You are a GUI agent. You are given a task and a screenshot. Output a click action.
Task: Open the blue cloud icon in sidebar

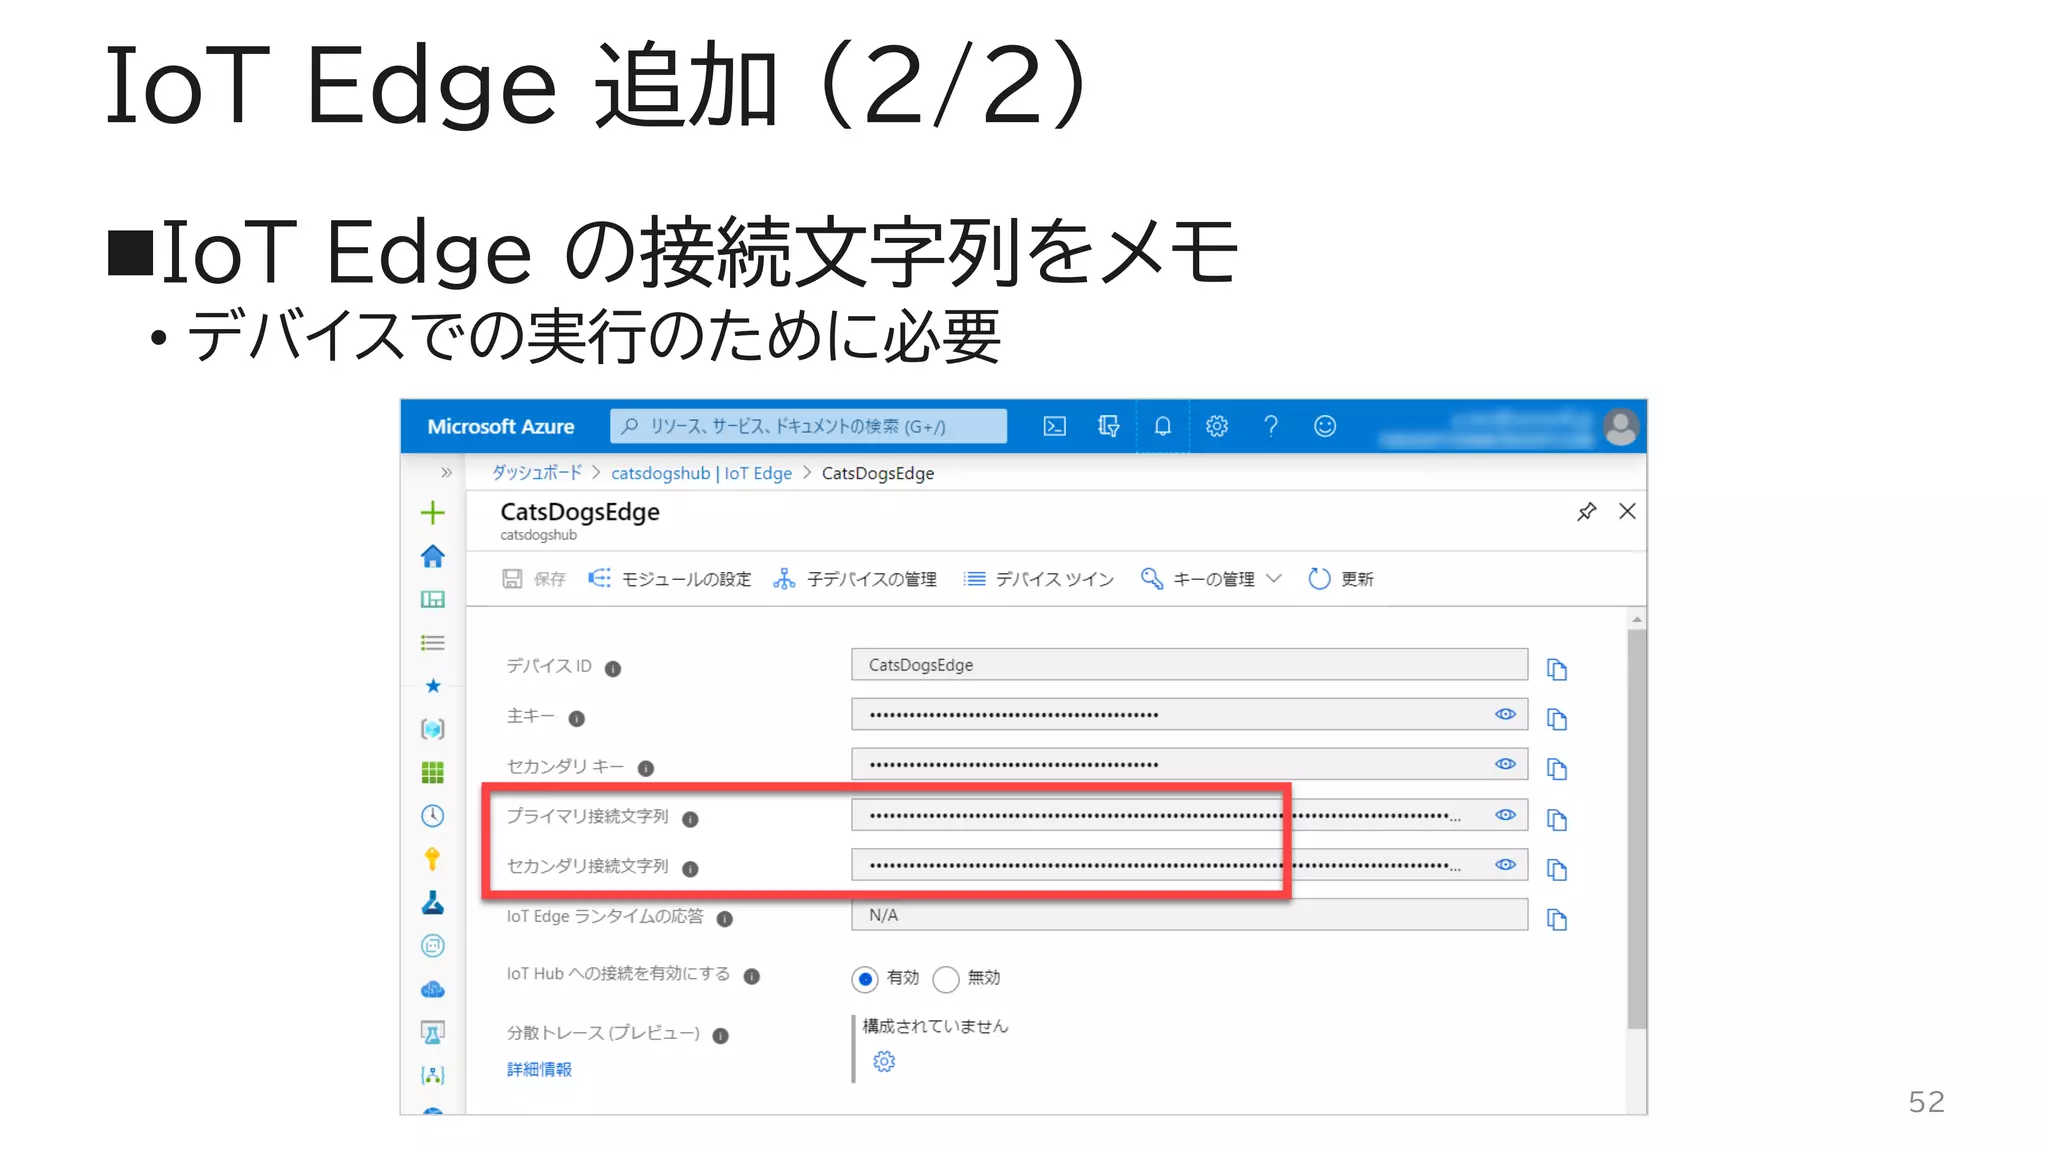[x=433, y=989]
